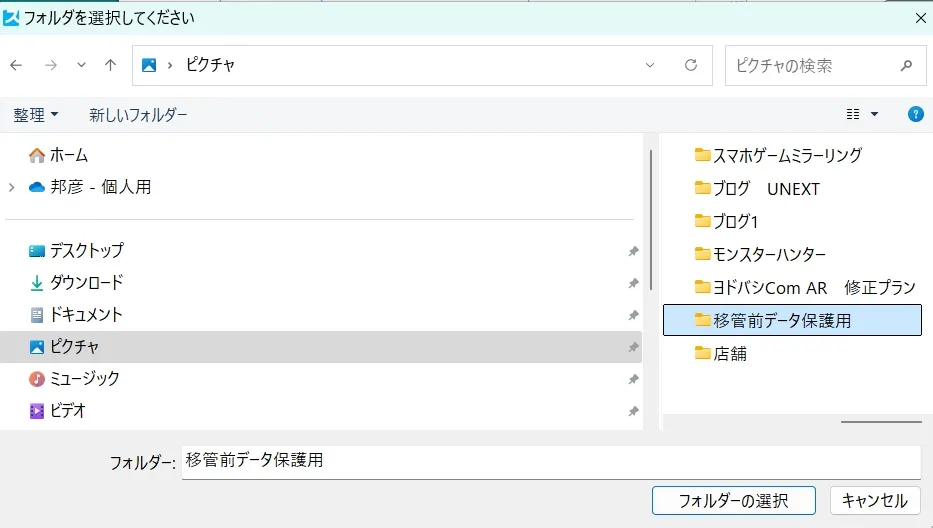Go to ミュージック in the sidebar
The height and width of the screenshot is (528, 933).
(84, 379)
